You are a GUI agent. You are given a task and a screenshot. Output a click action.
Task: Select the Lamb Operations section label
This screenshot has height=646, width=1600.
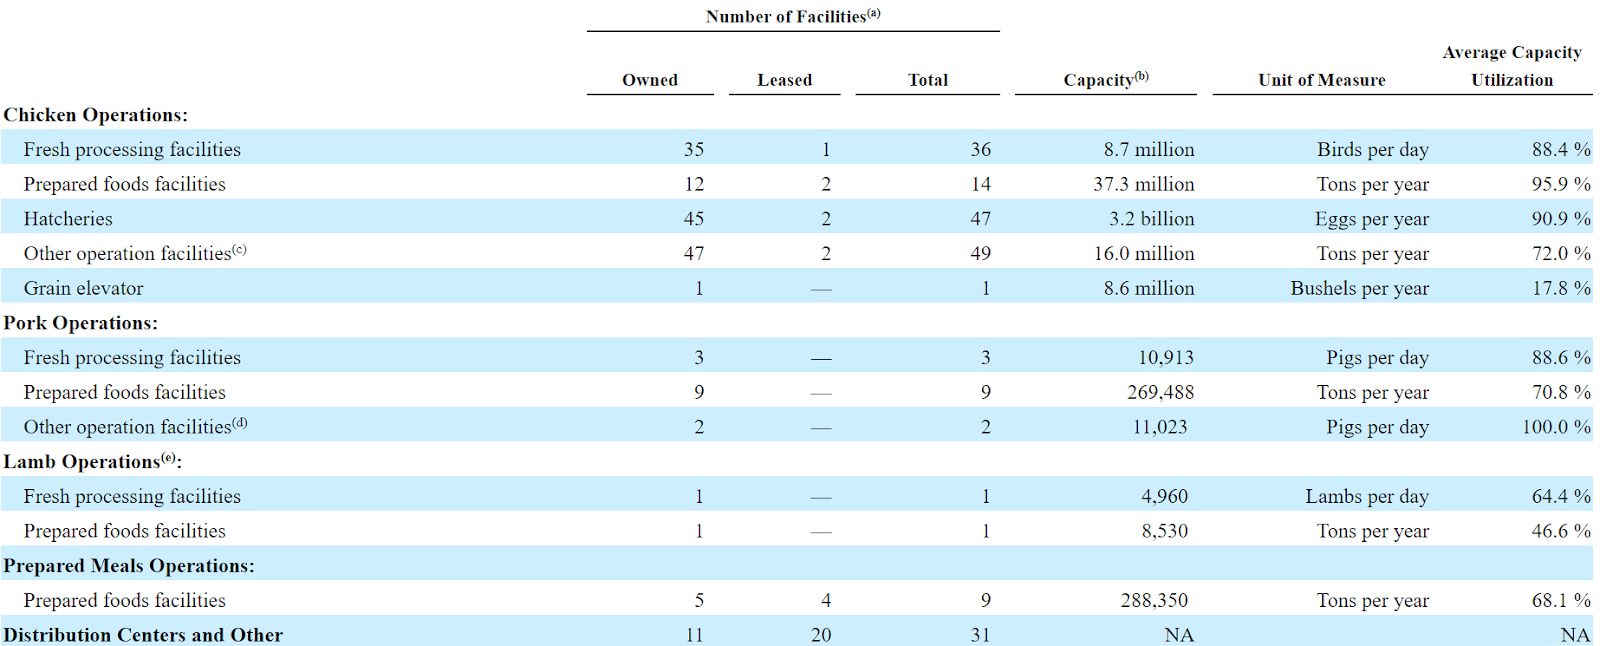93,461
